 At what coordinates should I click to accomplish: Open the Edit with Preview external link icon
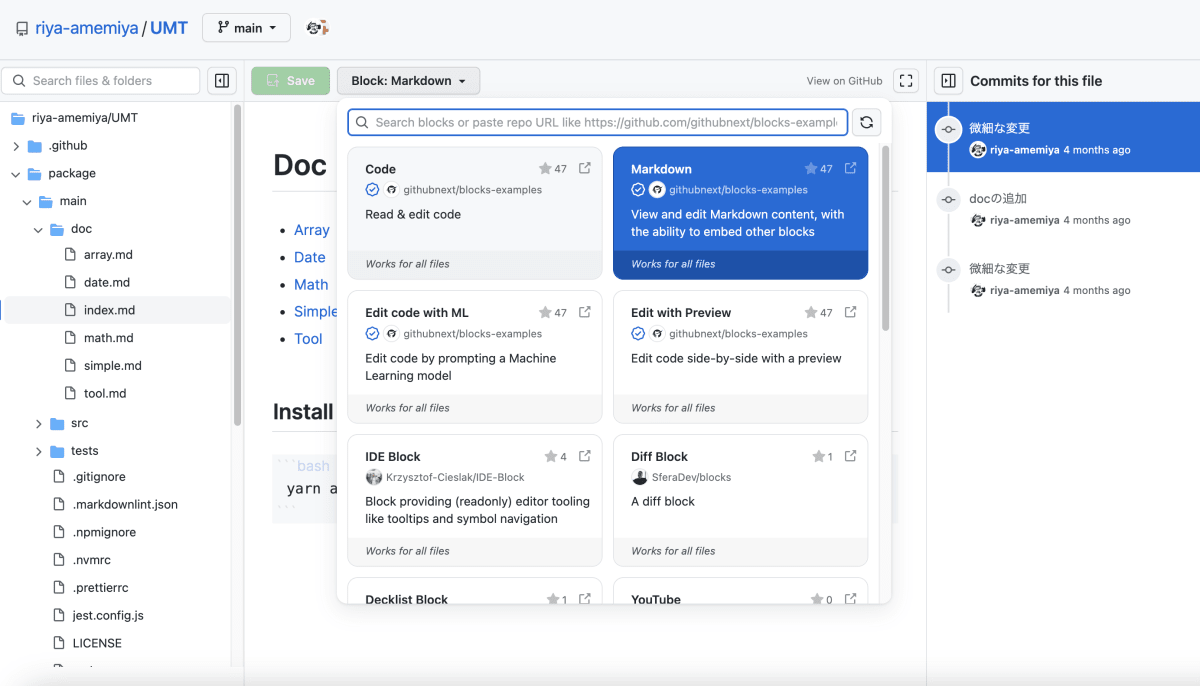click(850, 312)
